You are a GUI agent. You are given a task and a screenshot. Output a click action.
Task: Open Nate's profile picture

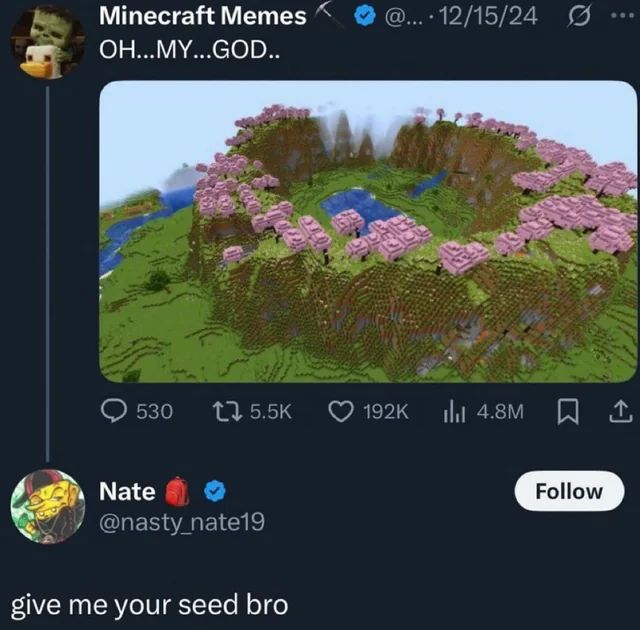(x=47, y=505)
